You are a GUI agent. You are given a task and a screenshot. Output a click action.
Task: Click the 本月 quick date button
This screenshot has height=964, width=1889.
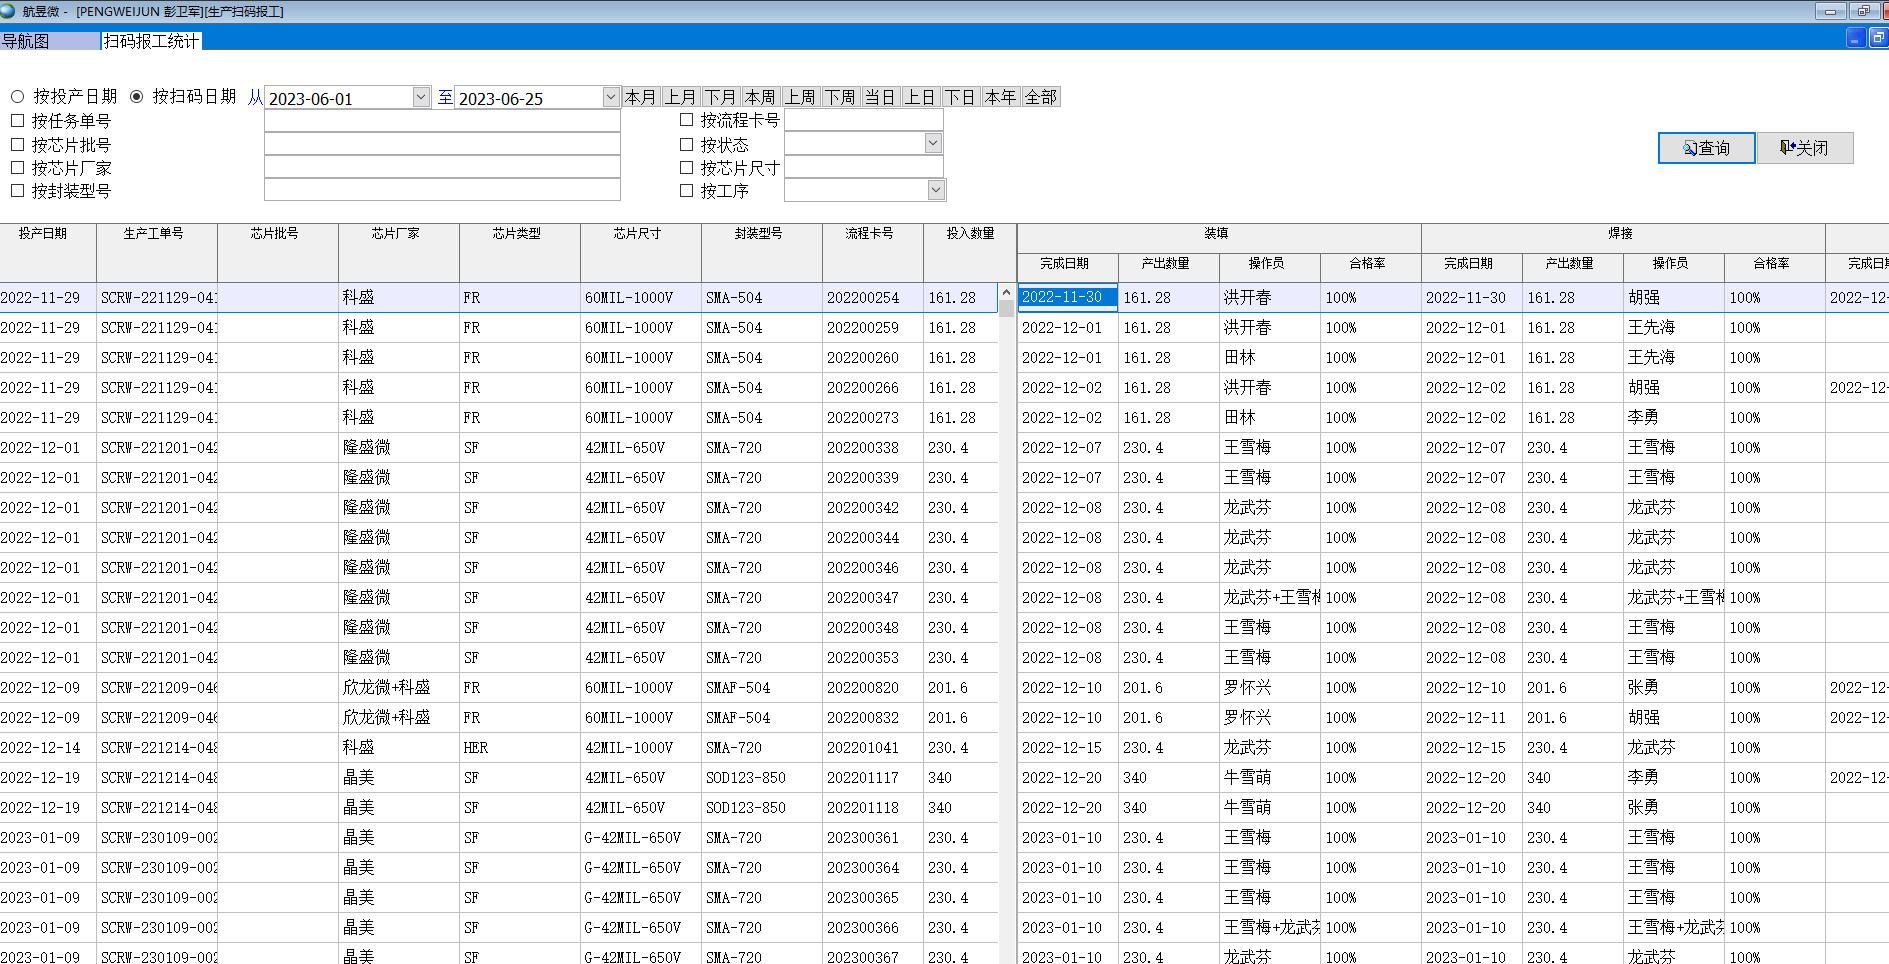[x=640, y=97]
